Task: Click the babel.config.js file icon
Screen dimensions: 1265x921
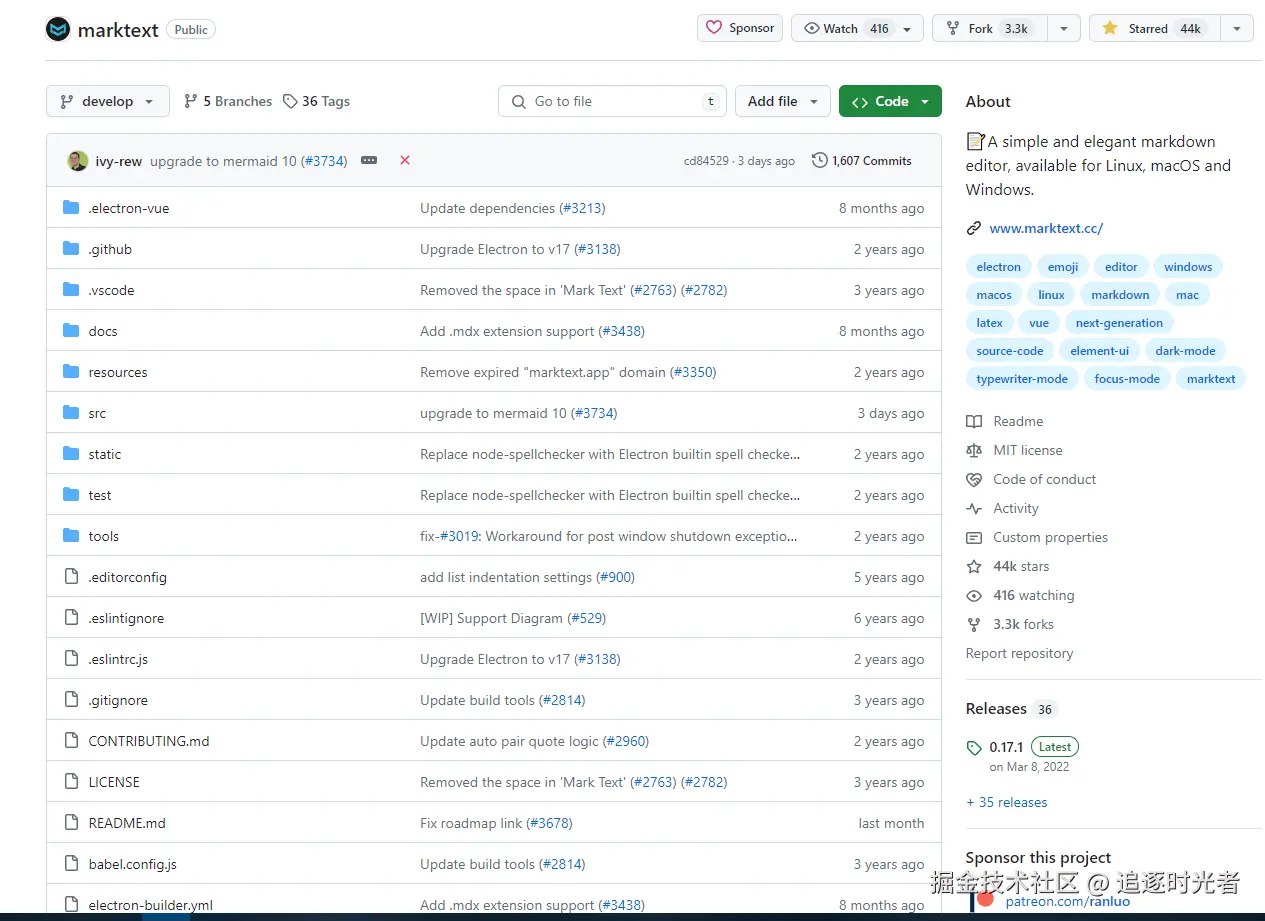Action: (x=71, y=864)
